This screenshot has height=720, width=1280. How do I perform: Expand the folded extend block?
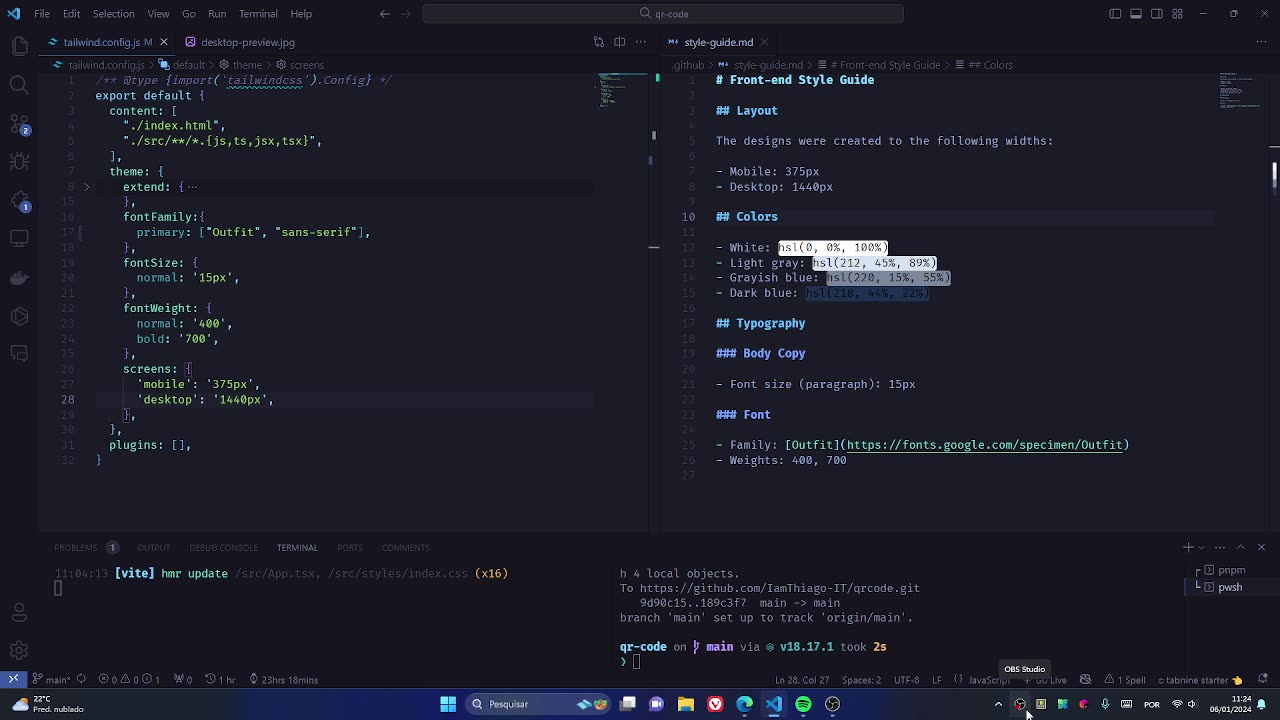click(86, 187)
